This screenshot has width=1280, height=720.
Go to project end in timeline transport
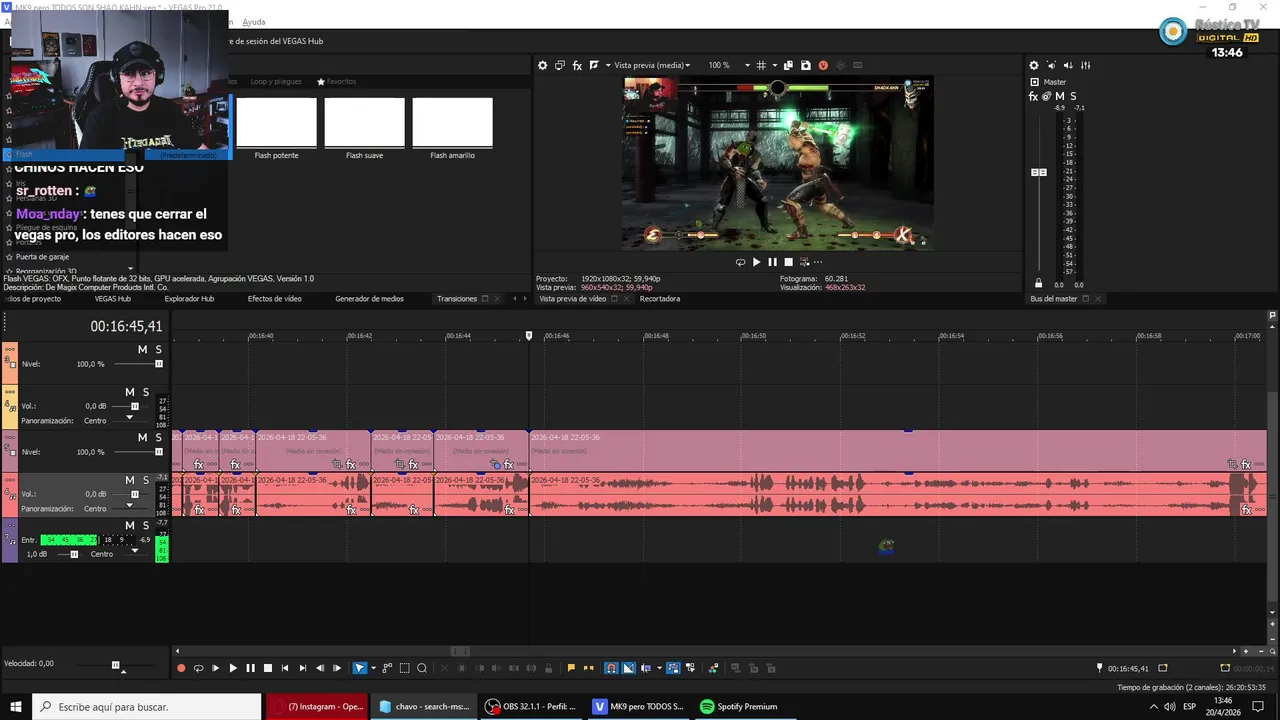click(x=303, y=668)
